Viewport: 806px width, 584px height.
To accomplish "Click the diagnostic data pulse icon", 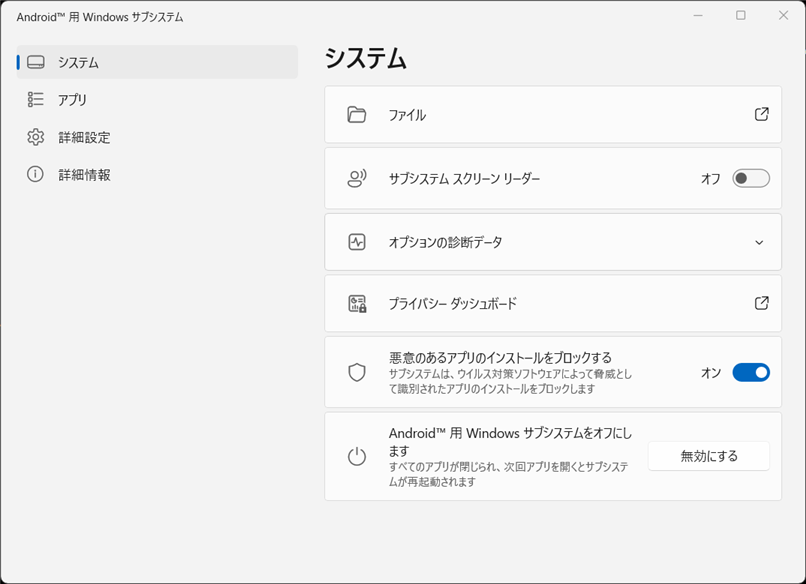I will tap(357, 242).
